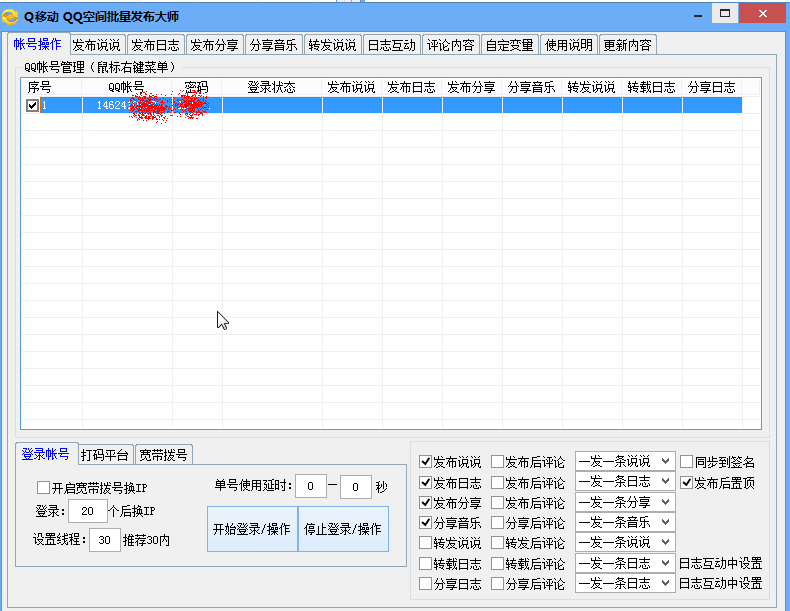Screen dimensions: 790x611
Task: Click the 登录 count field showing 20
Action: point(88,511)
